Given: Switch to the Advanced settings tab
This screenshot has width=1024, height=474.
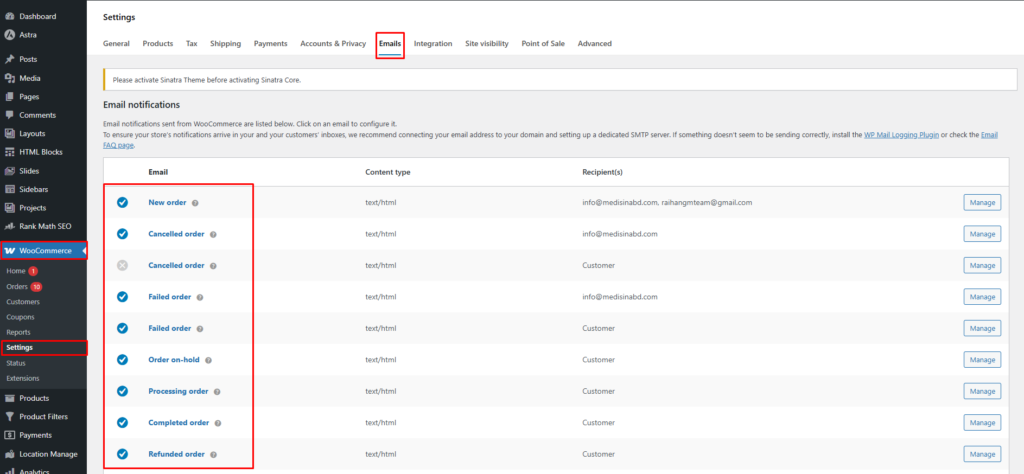Looking at the screenshot, I should pyautogui.click(x=594, y=44).
